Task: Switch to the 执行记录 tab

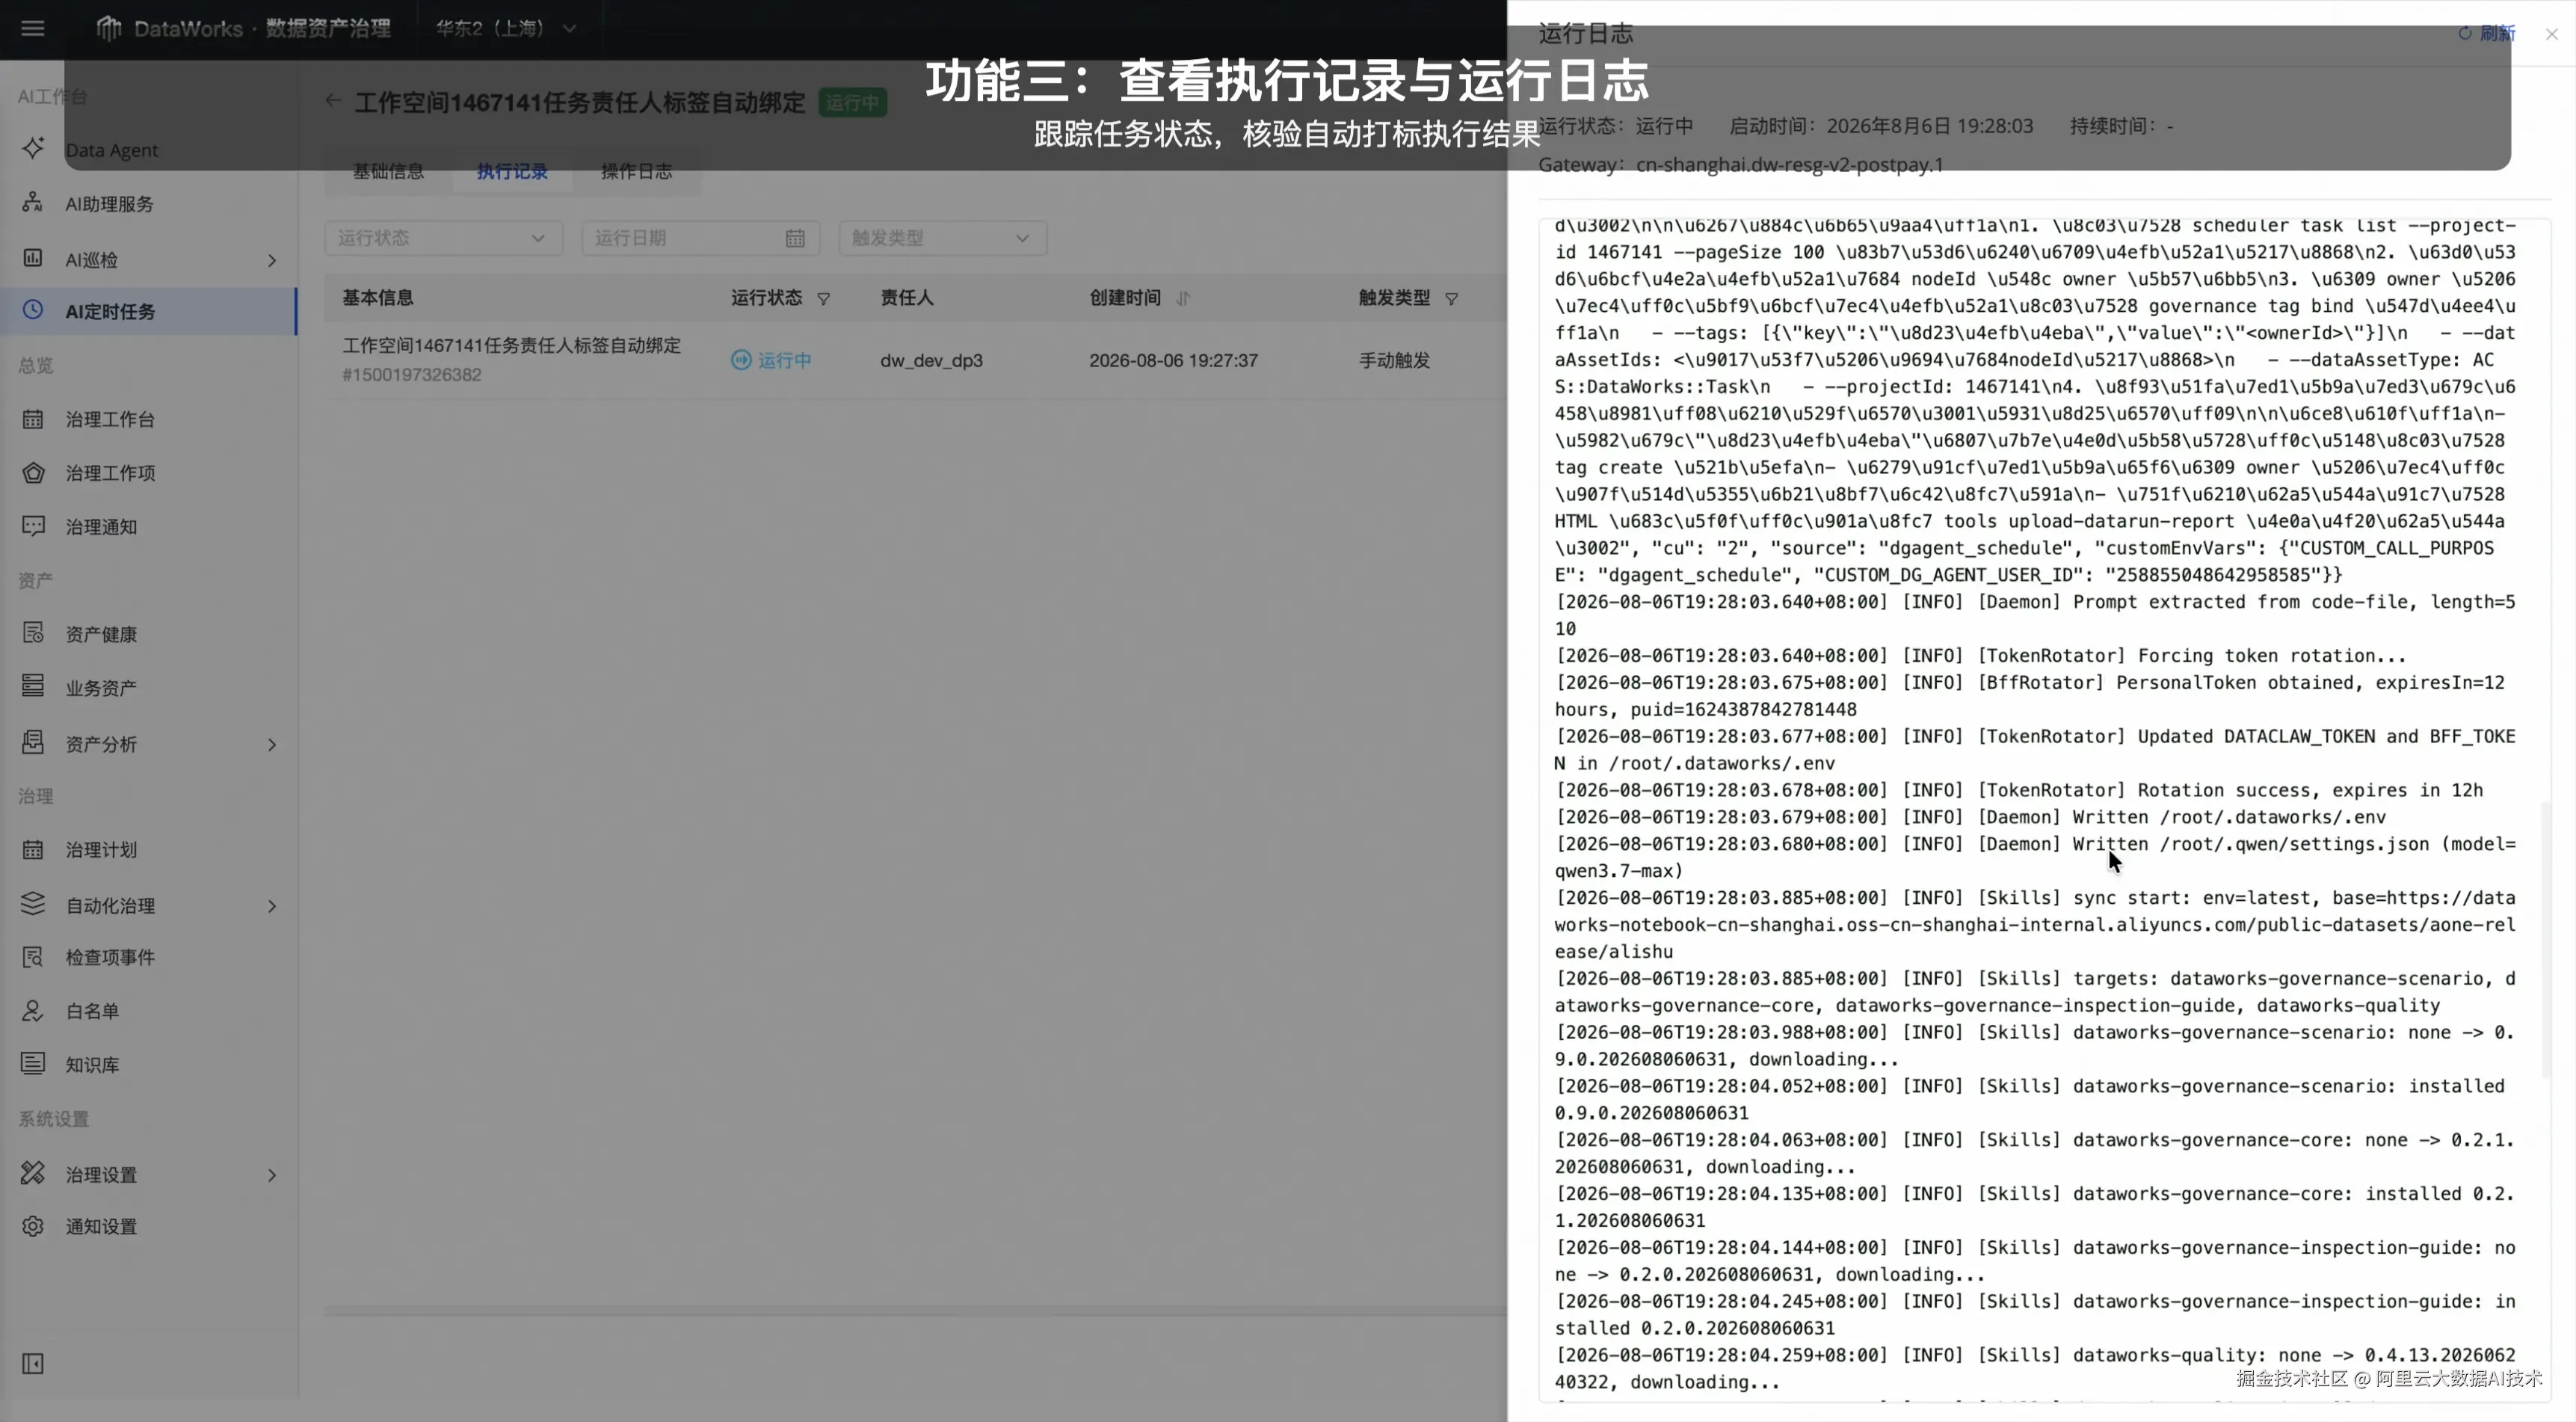Action: tap(512, 172)
